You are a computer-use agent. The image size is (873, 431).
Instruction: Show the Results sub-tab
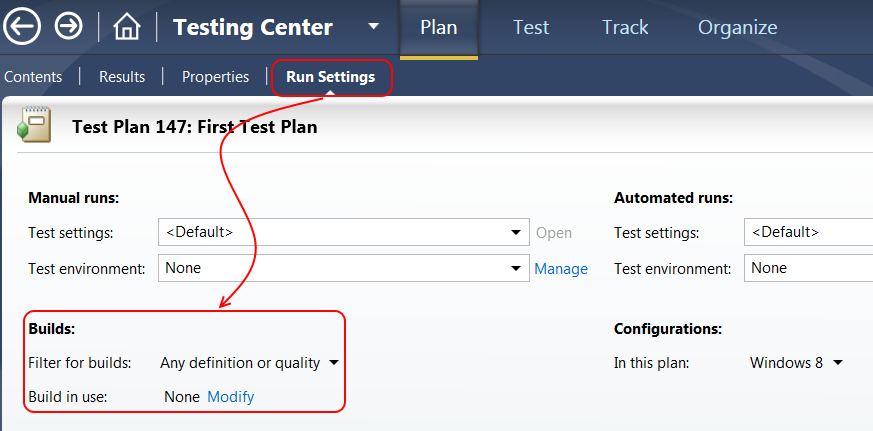tap(122, 77)
